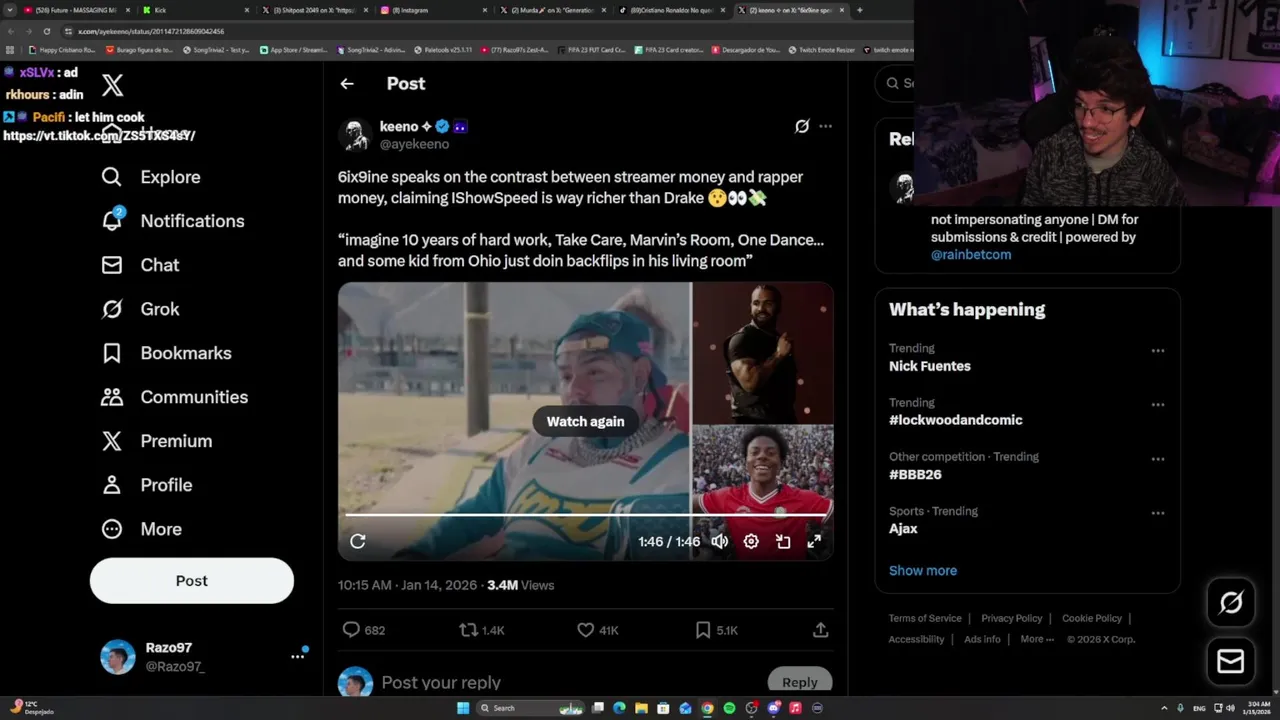Screen dimensions: 1280x720
Task: Open options for #BBB26 trend
Action: pos(1157,459)
